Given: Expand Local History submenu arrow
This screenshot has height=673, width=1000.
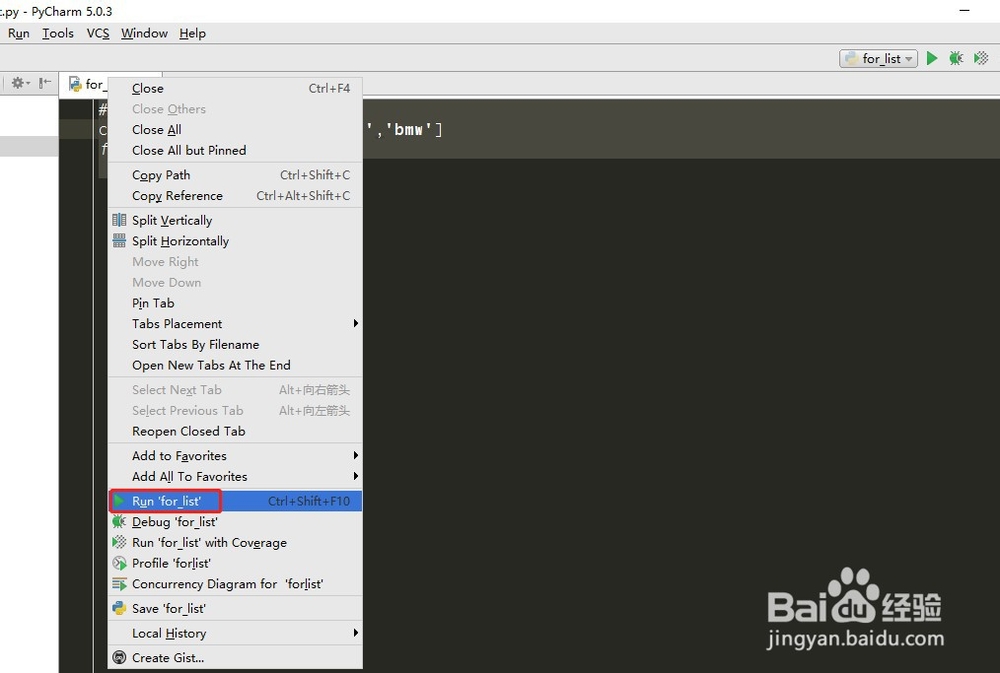Looking at the screenshot, I should click(356, 633).
